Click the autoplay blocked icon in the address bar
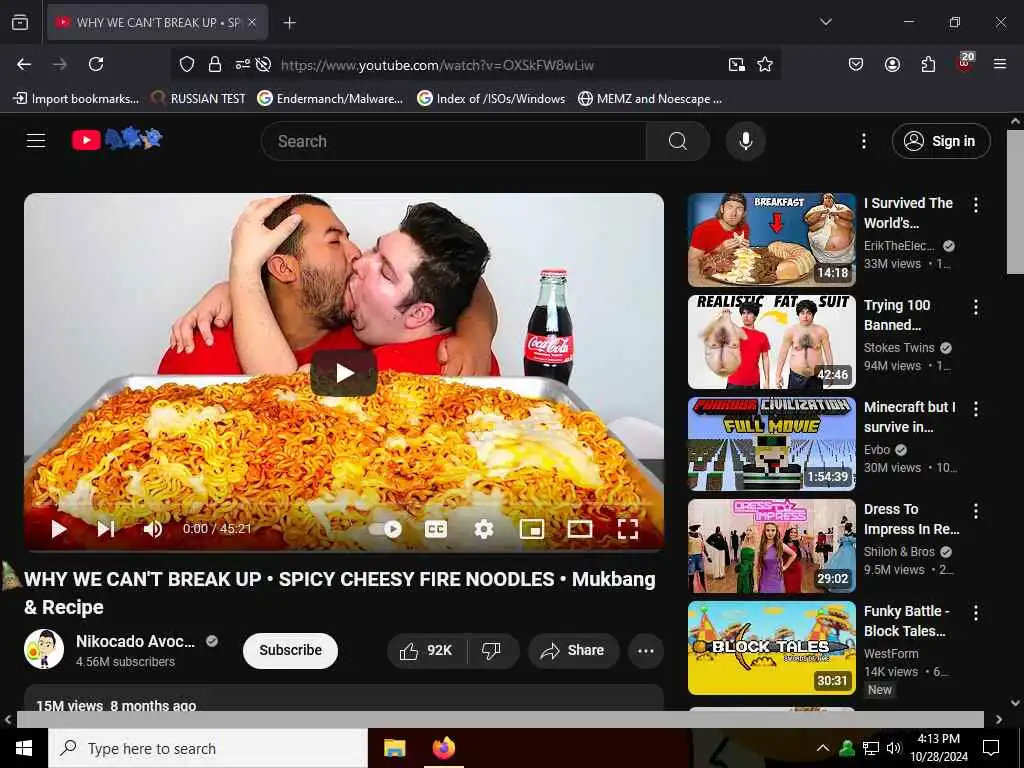The image size is (1024, 768). point(263,64)
